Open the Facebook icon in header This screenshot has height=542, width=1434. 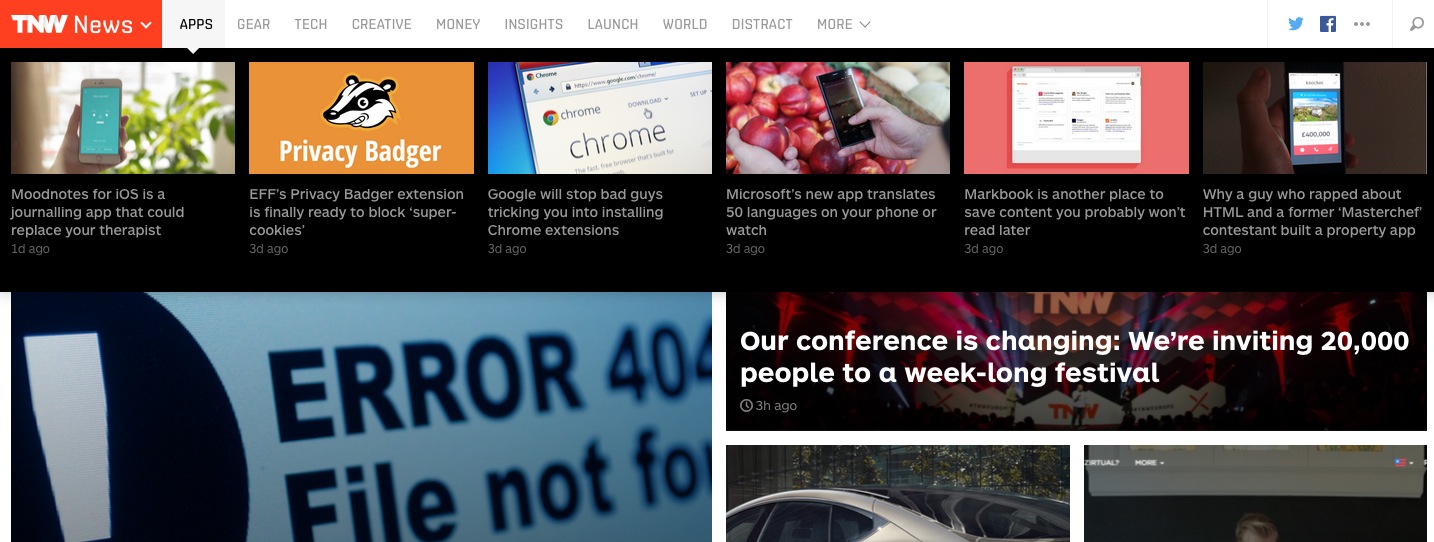coord(1328,24)
